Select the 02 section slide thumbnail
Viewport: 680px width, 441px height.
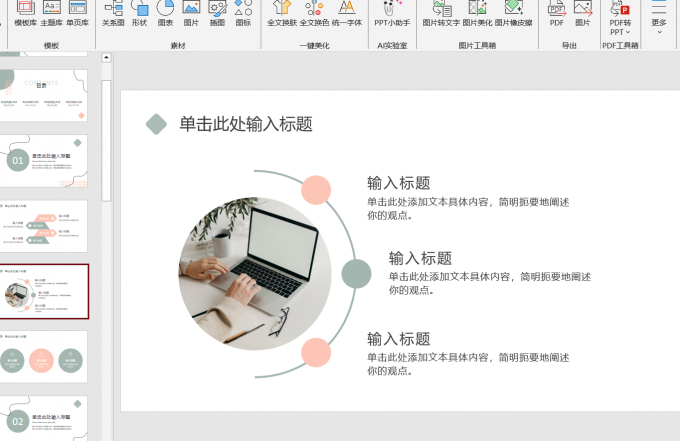click(x=43, y=418)
